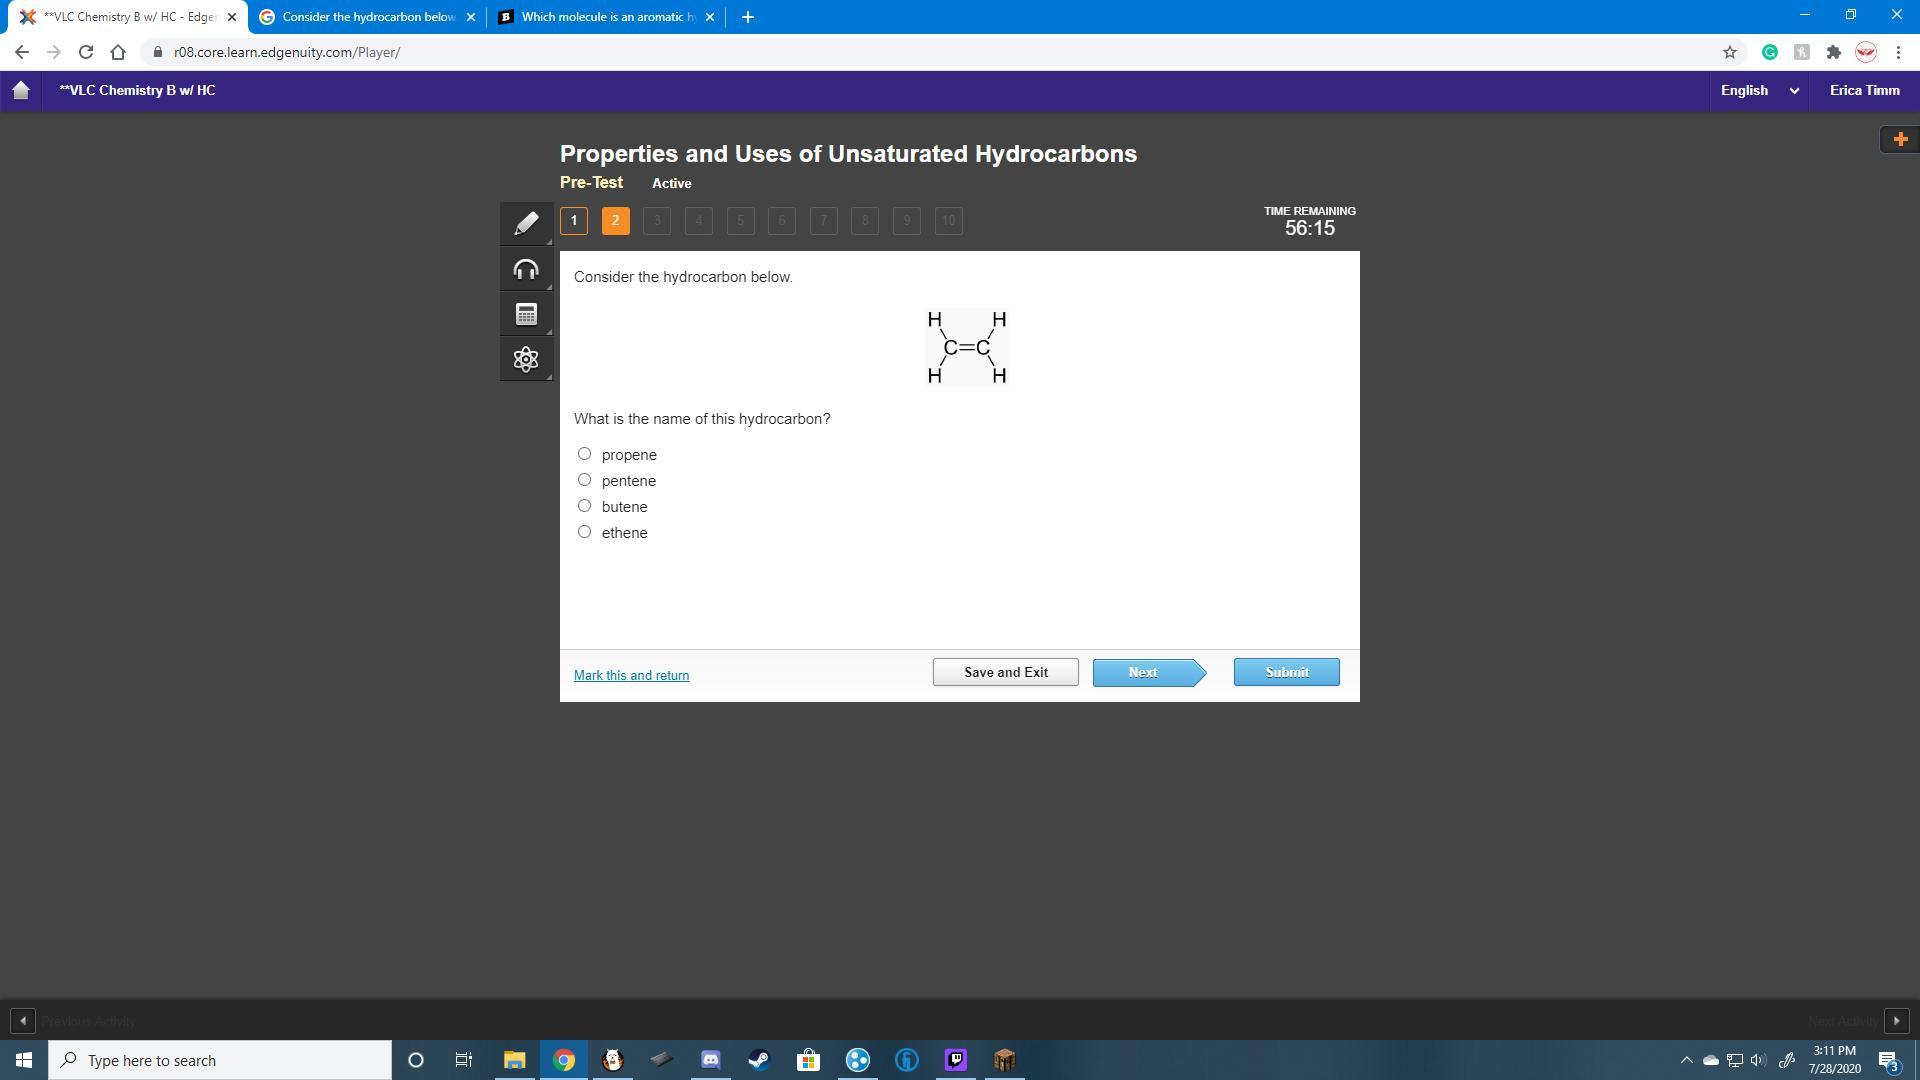This screenshot has width=1920, height=1080.
Task: Expand the English language dropdown
Action: pos(1759,90)
